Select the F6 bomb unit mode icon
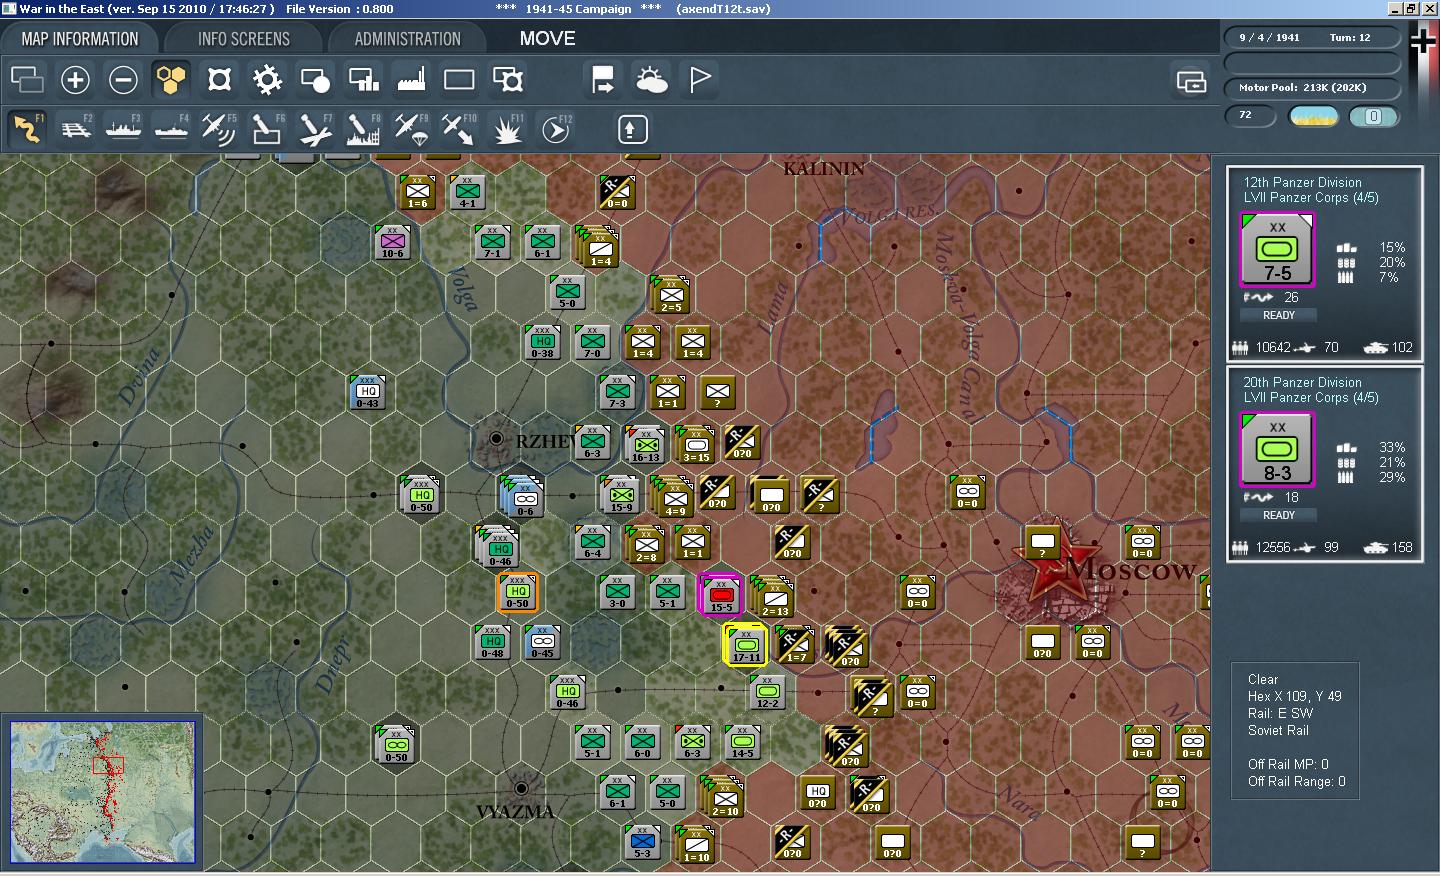1440x876 pixels. coord(267,129)
